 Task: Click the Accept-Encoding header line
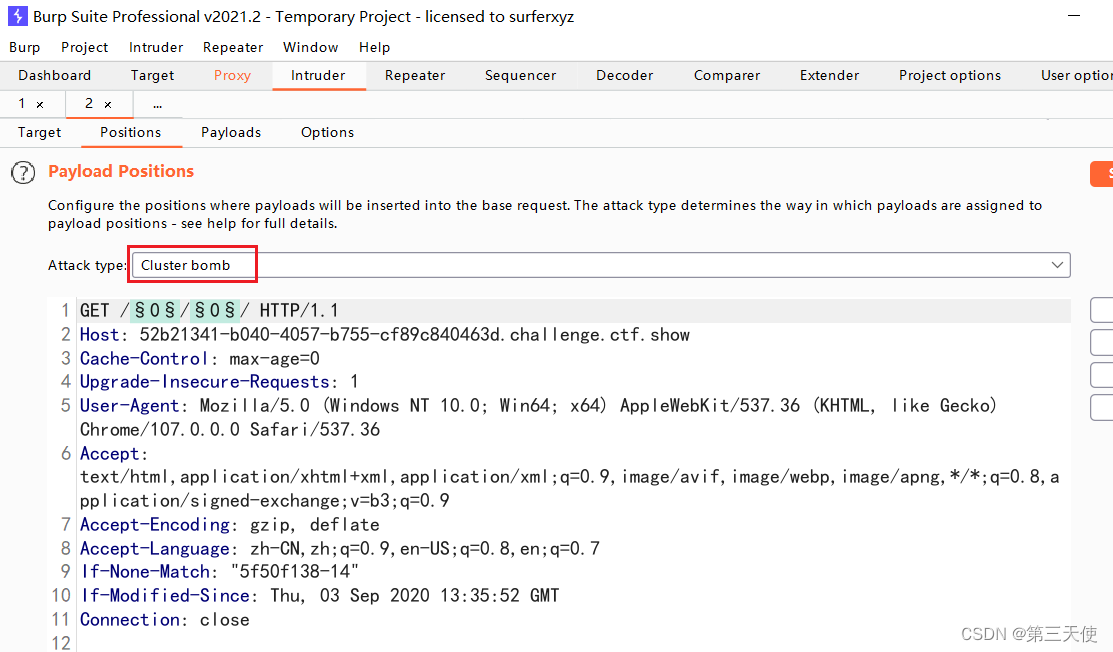[229, 525]
